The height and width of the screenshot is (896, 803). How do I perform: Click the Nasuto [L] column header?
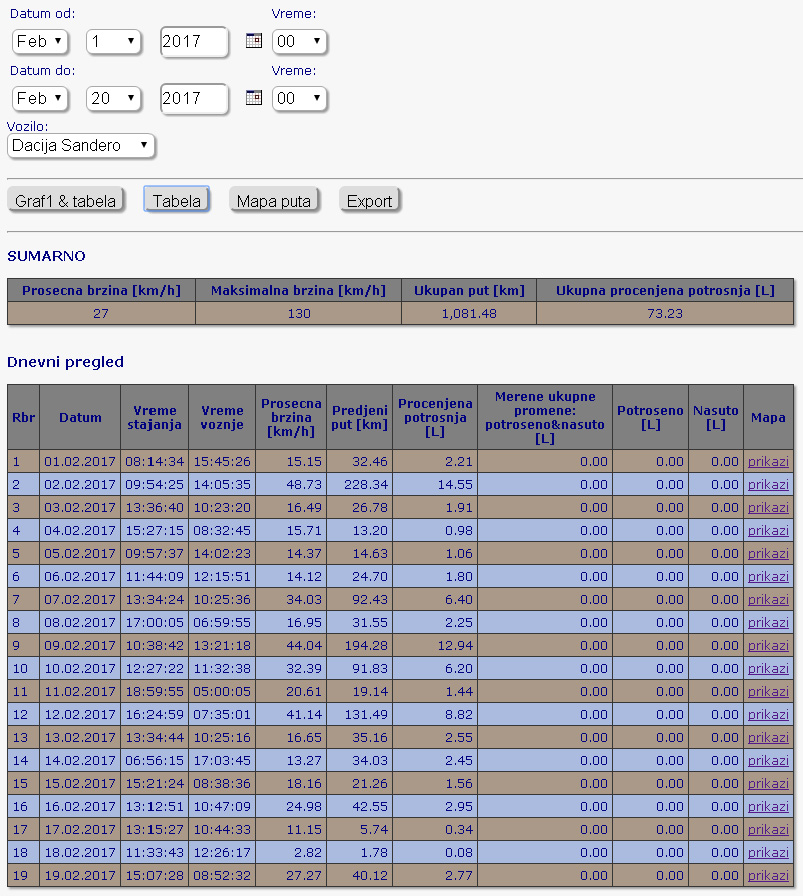coord(716,417)
